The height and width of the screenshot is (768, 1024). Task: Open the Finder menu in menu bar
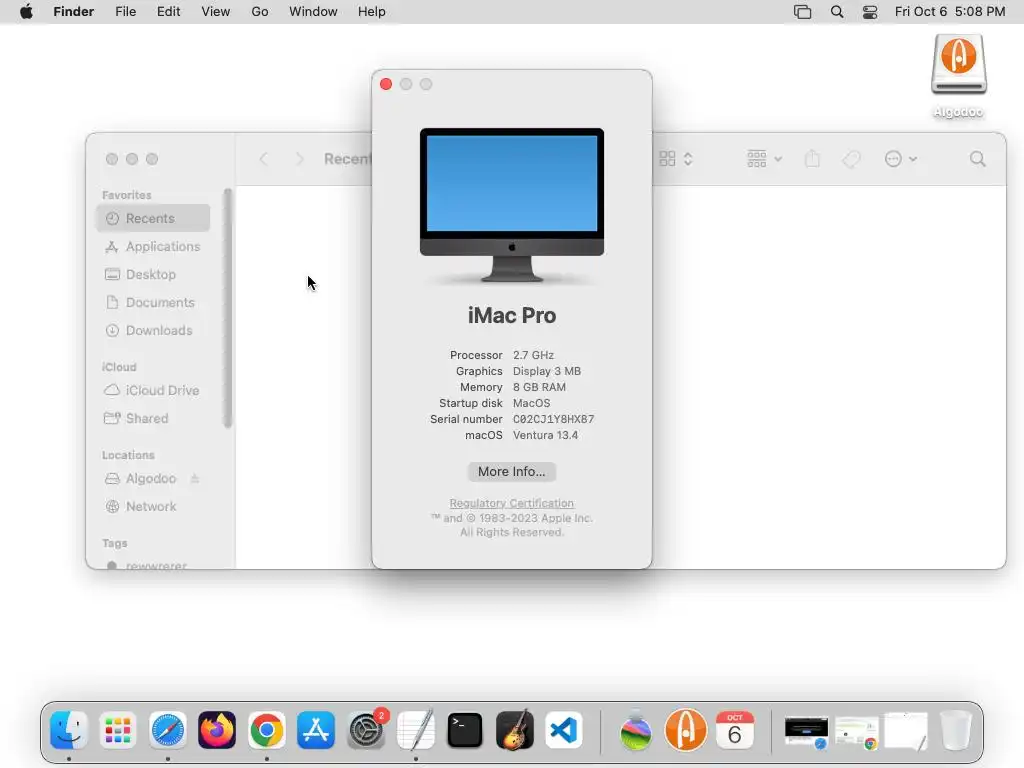pos(73,12)
